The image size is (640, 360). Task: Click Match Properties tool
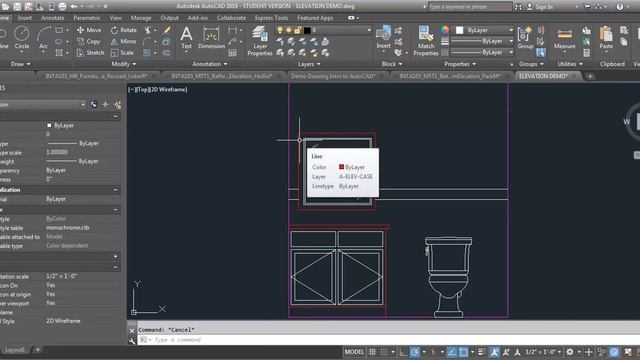click(x=426, y=40)
